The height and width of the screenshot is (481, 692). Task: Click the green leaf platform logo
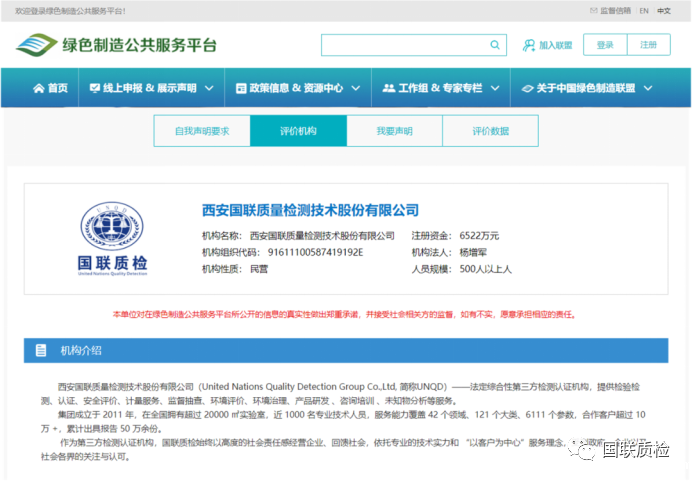(37, 46)
